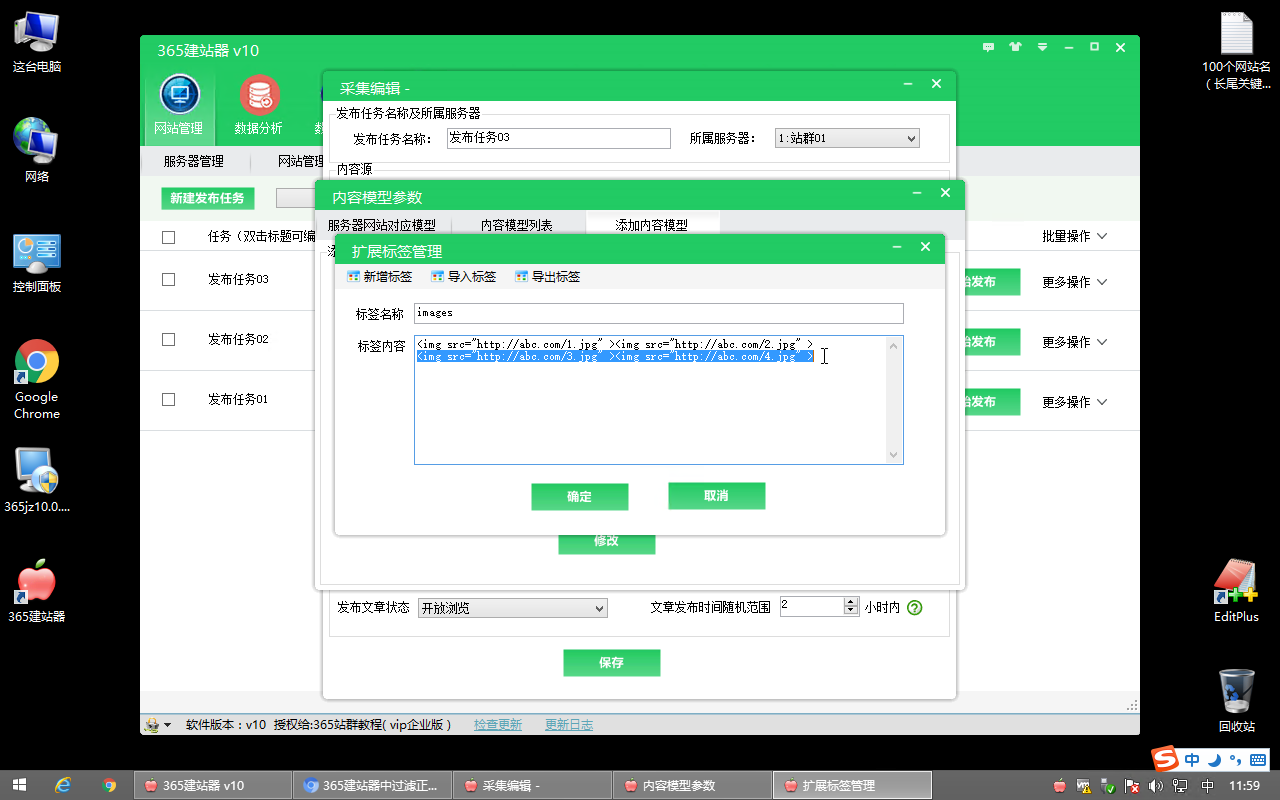Click Sogou input method S icon
1280x800 pixels.
click(1164, 759)
